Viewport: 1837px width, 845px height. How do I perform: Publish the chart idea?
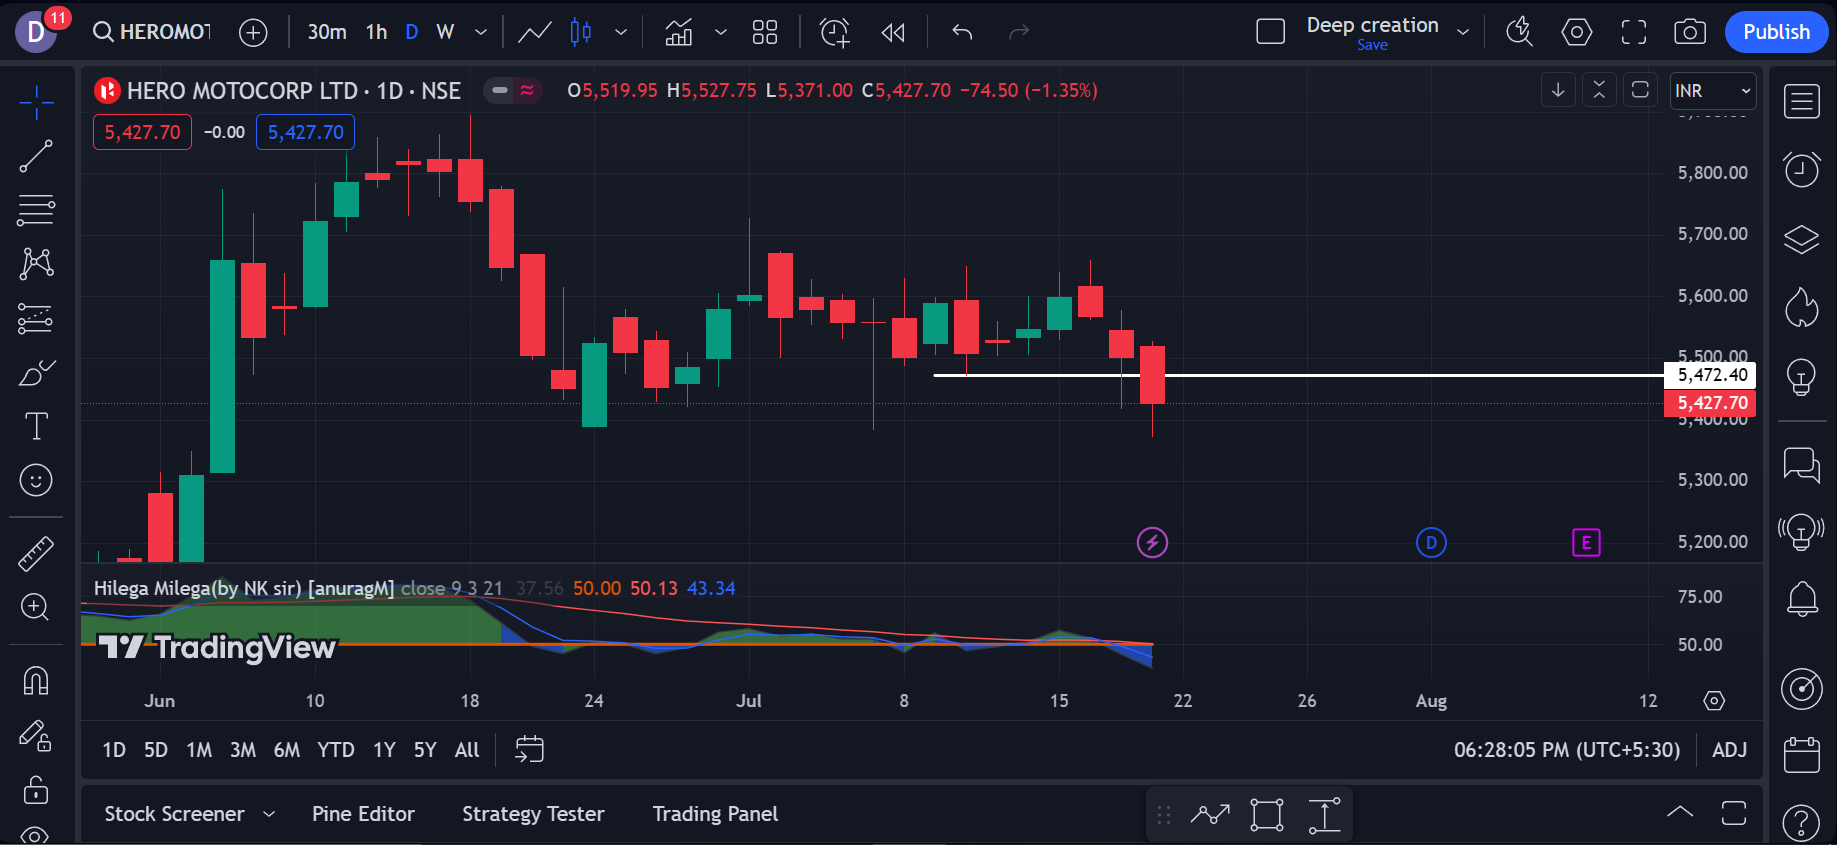click(1776, 32)
